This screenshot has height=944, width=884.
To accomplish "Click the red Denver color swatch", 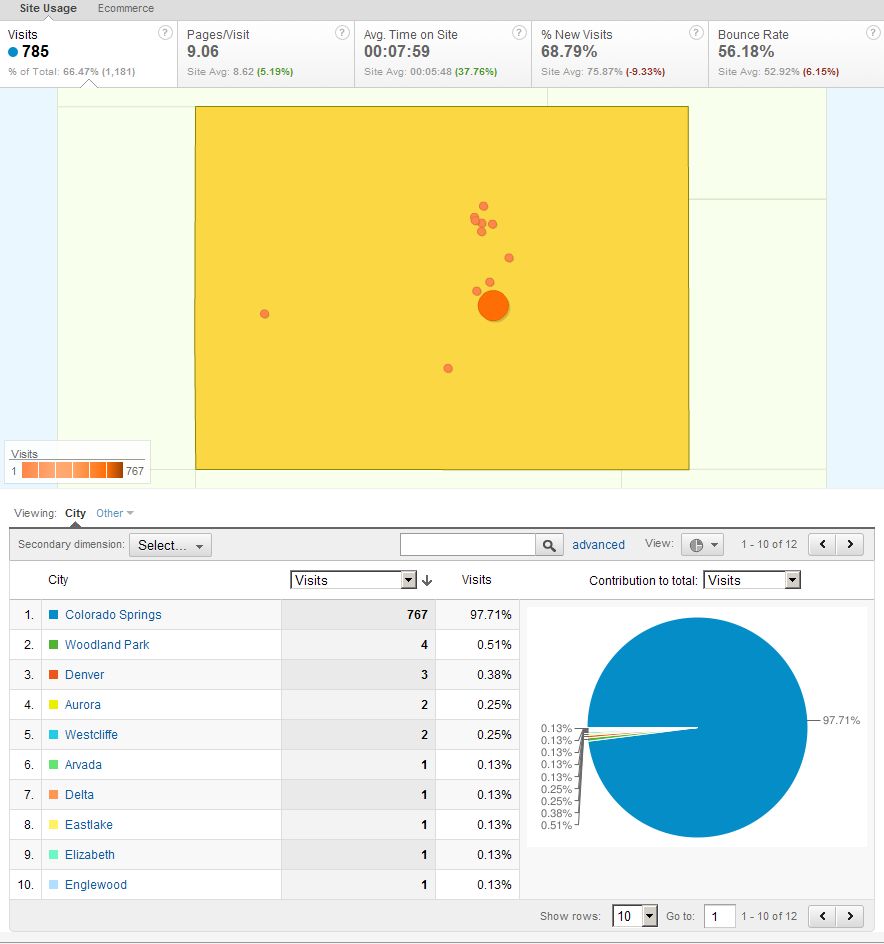I will (x=54, y=675).
